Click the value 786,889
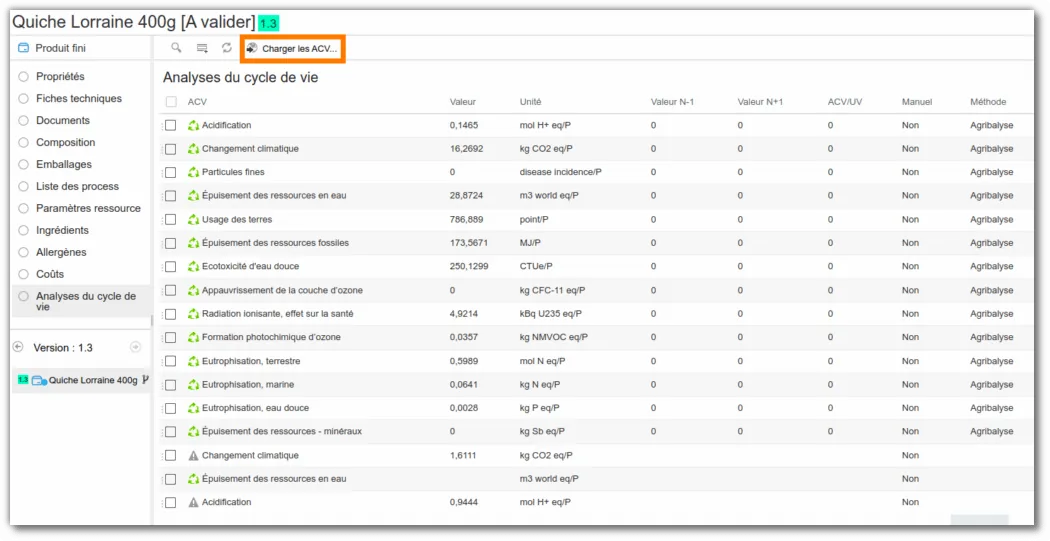This screenshot has height=541, width=1050. [466, 219]
